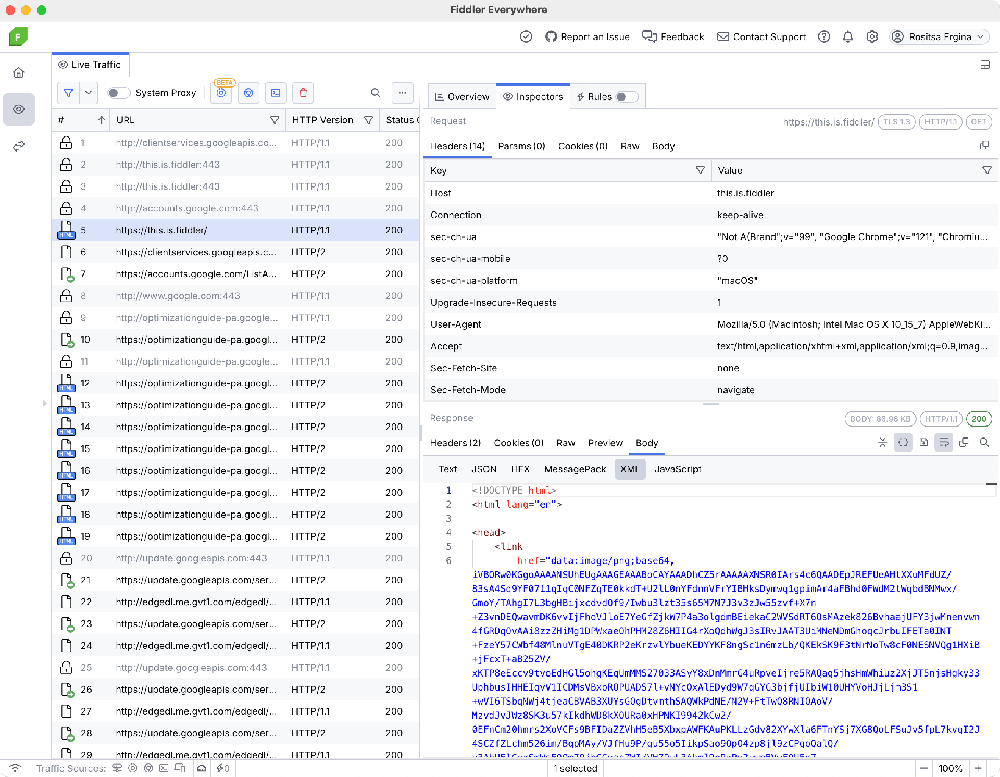Toggle word wrap in Response body toolbar

944,442
